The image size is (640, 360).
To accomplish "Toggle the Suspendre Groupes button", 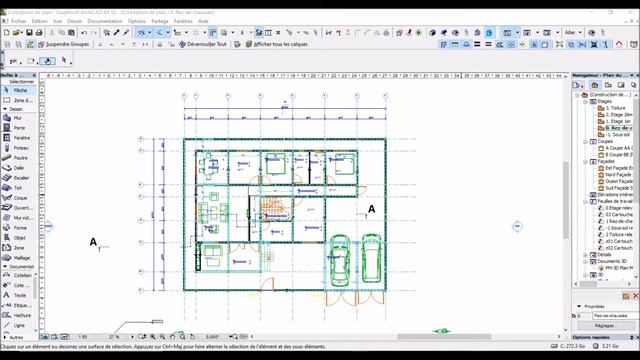I will tap(63, 44).
